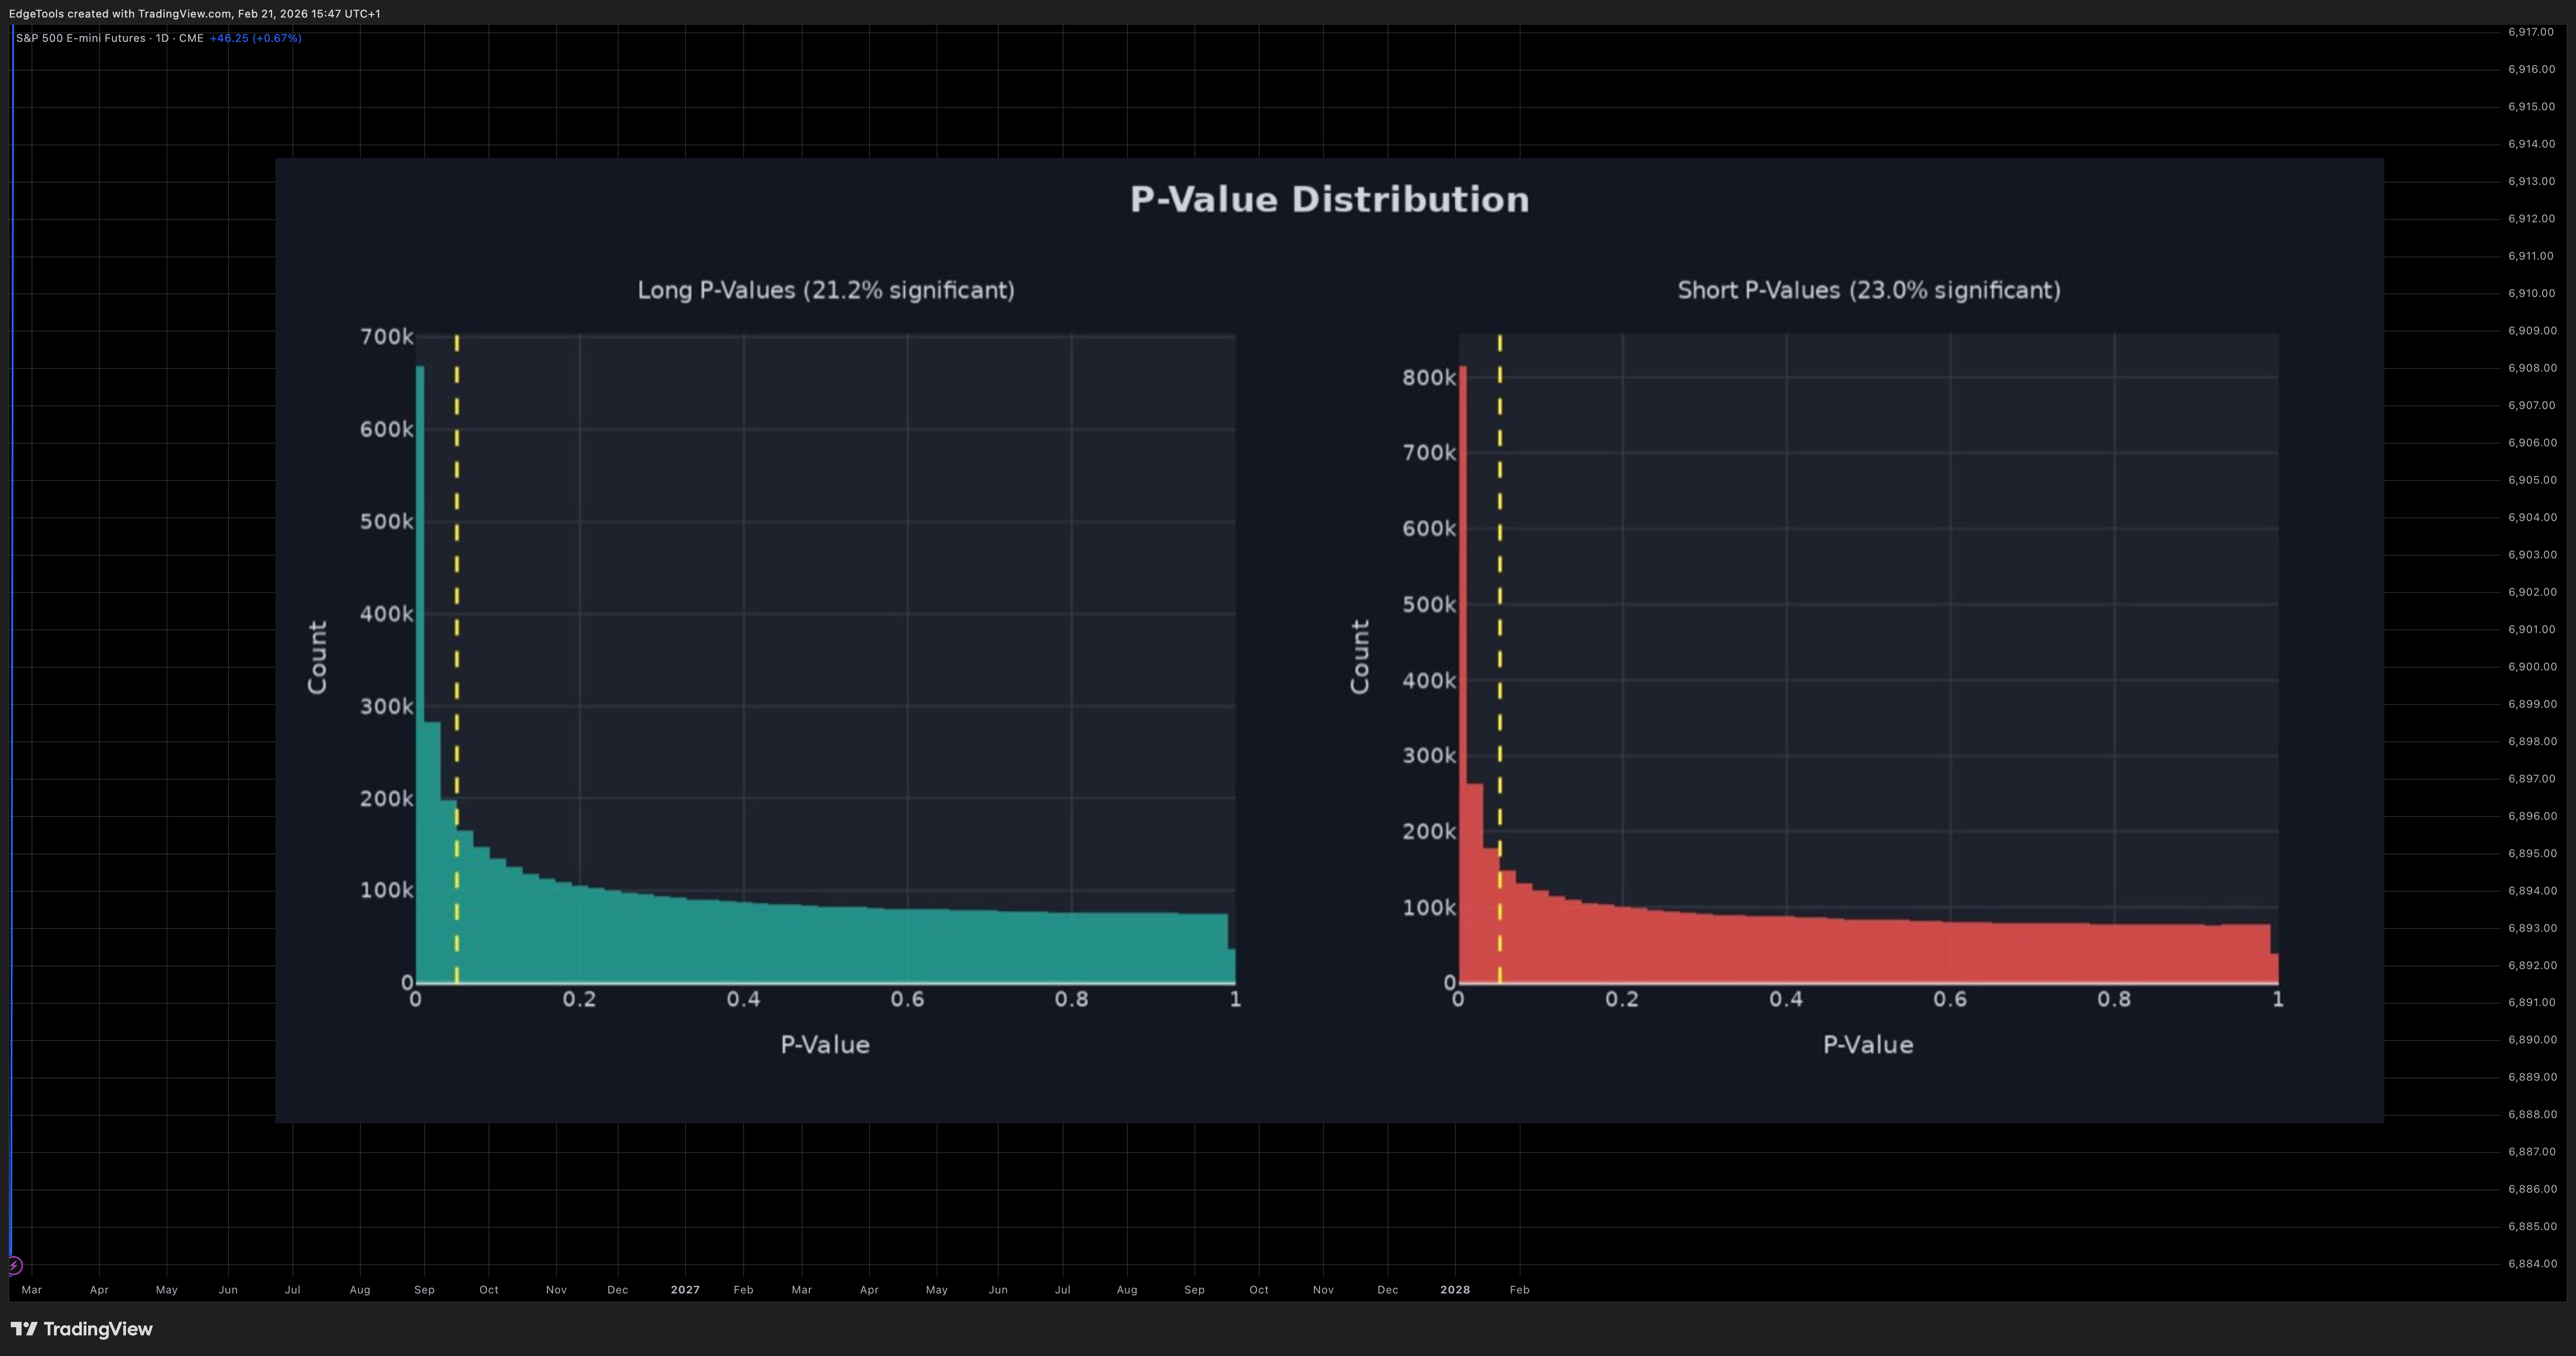Screen dimensions: 2576x1356
Task: Click the 6,910.00 price scale label
Action: [2531, 294]
